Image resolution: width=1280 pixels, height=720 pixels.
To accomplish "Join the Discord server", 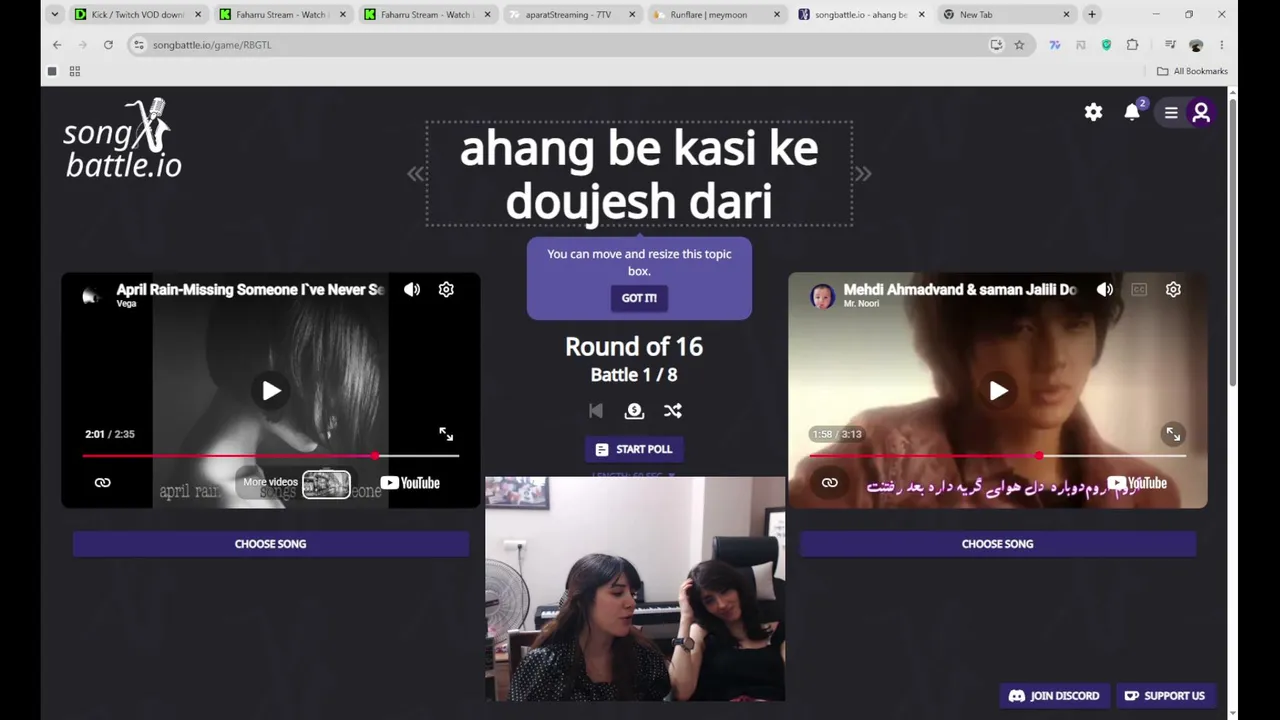I will [x=1054, y=696].
